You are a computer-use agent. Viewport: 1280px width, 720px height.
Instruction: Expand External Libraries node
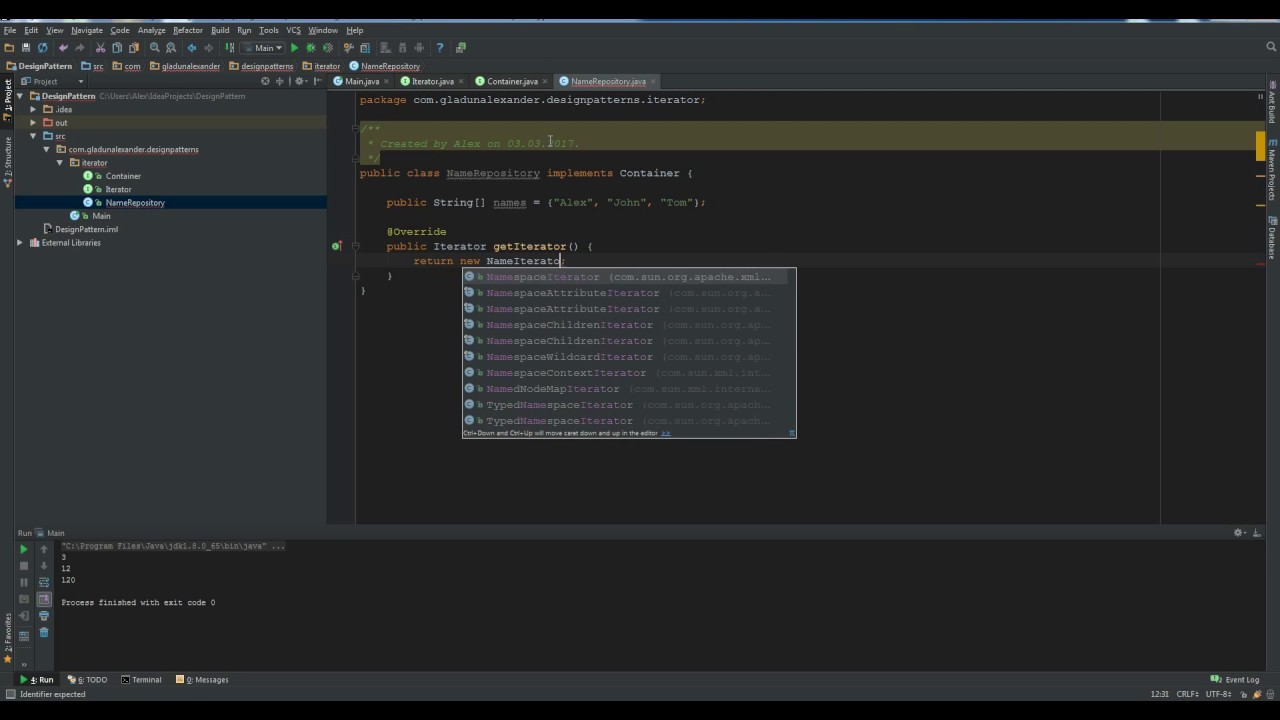[x=20, y=242]
